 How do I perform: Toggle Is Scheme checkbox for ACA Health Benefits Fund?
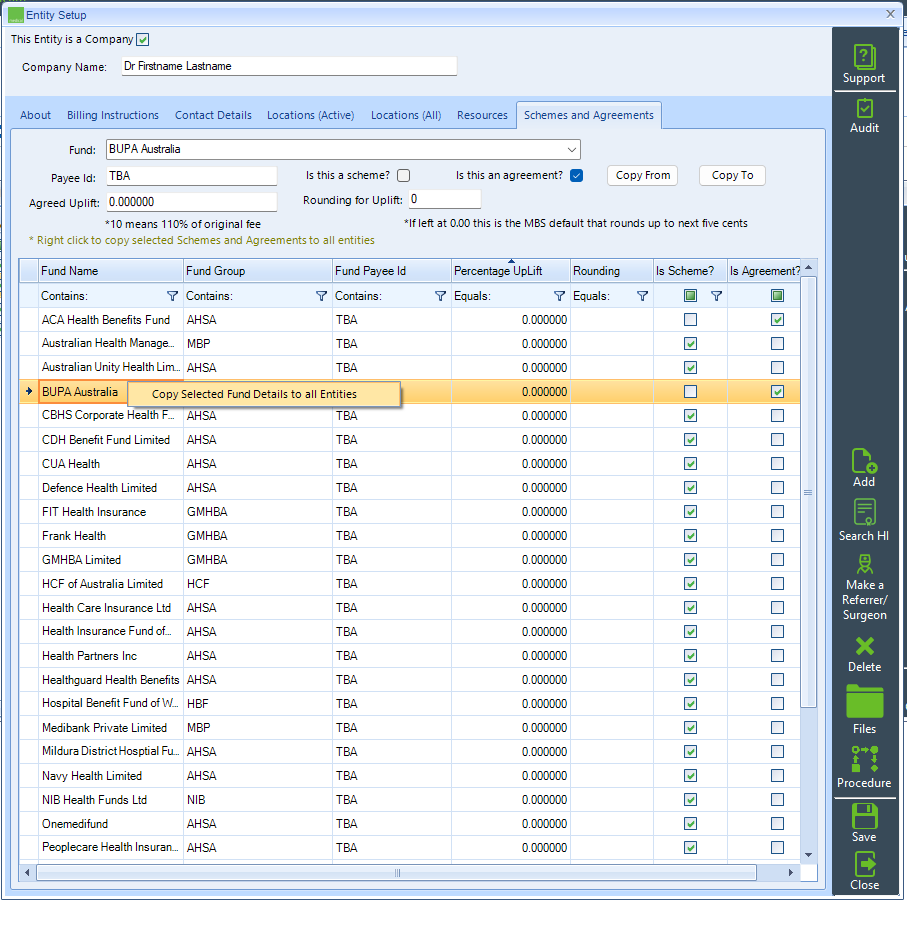690,320
